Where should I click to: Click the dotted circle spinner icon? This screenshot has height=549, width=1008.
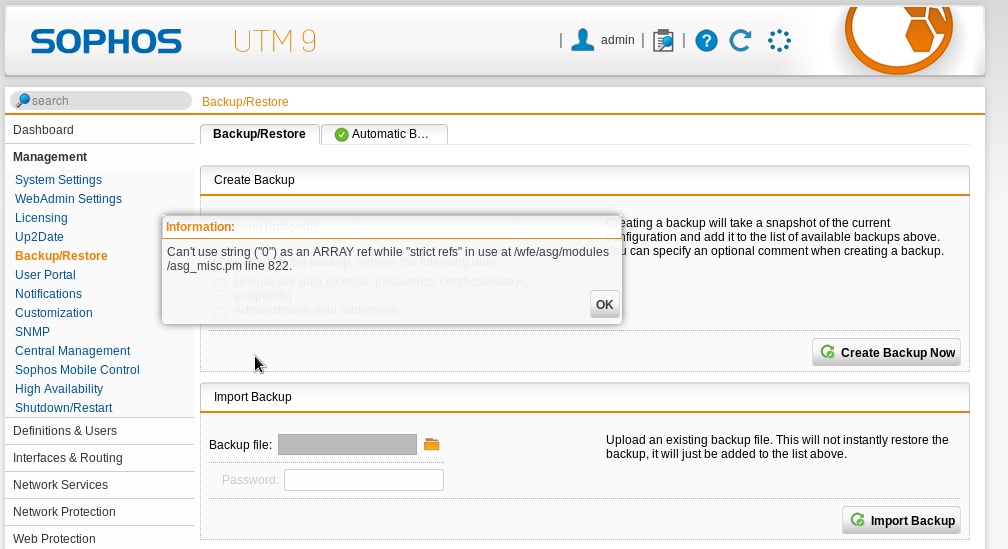pos(779,40)
